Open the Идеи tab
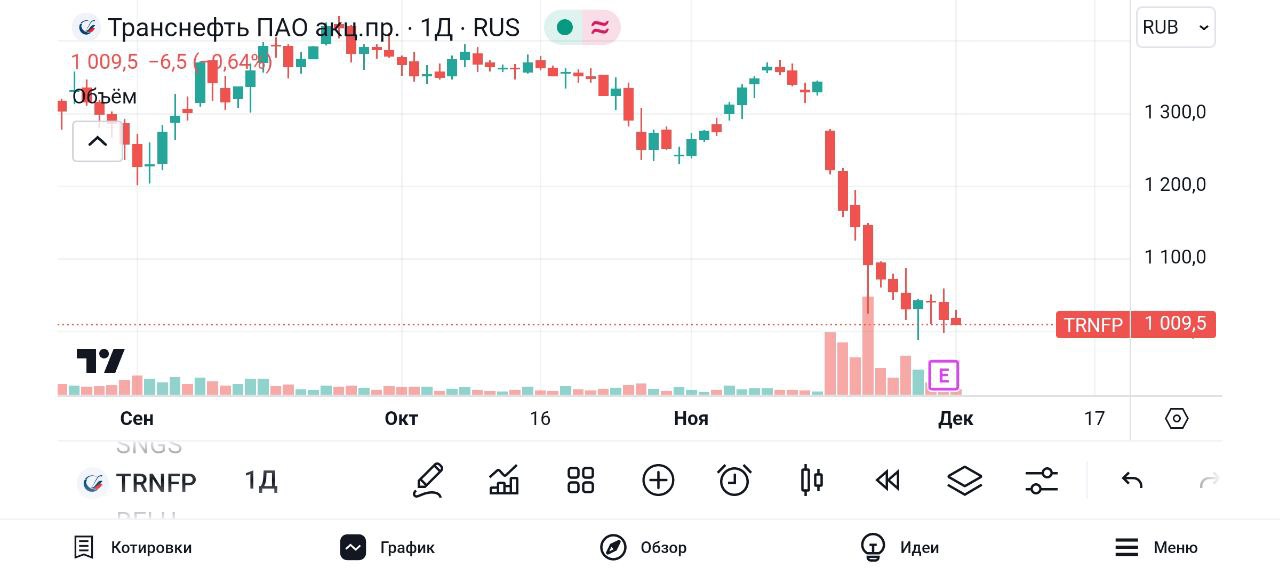This screenshot has height=576, width=1280. pyautogui.click(x=899, y=548)
